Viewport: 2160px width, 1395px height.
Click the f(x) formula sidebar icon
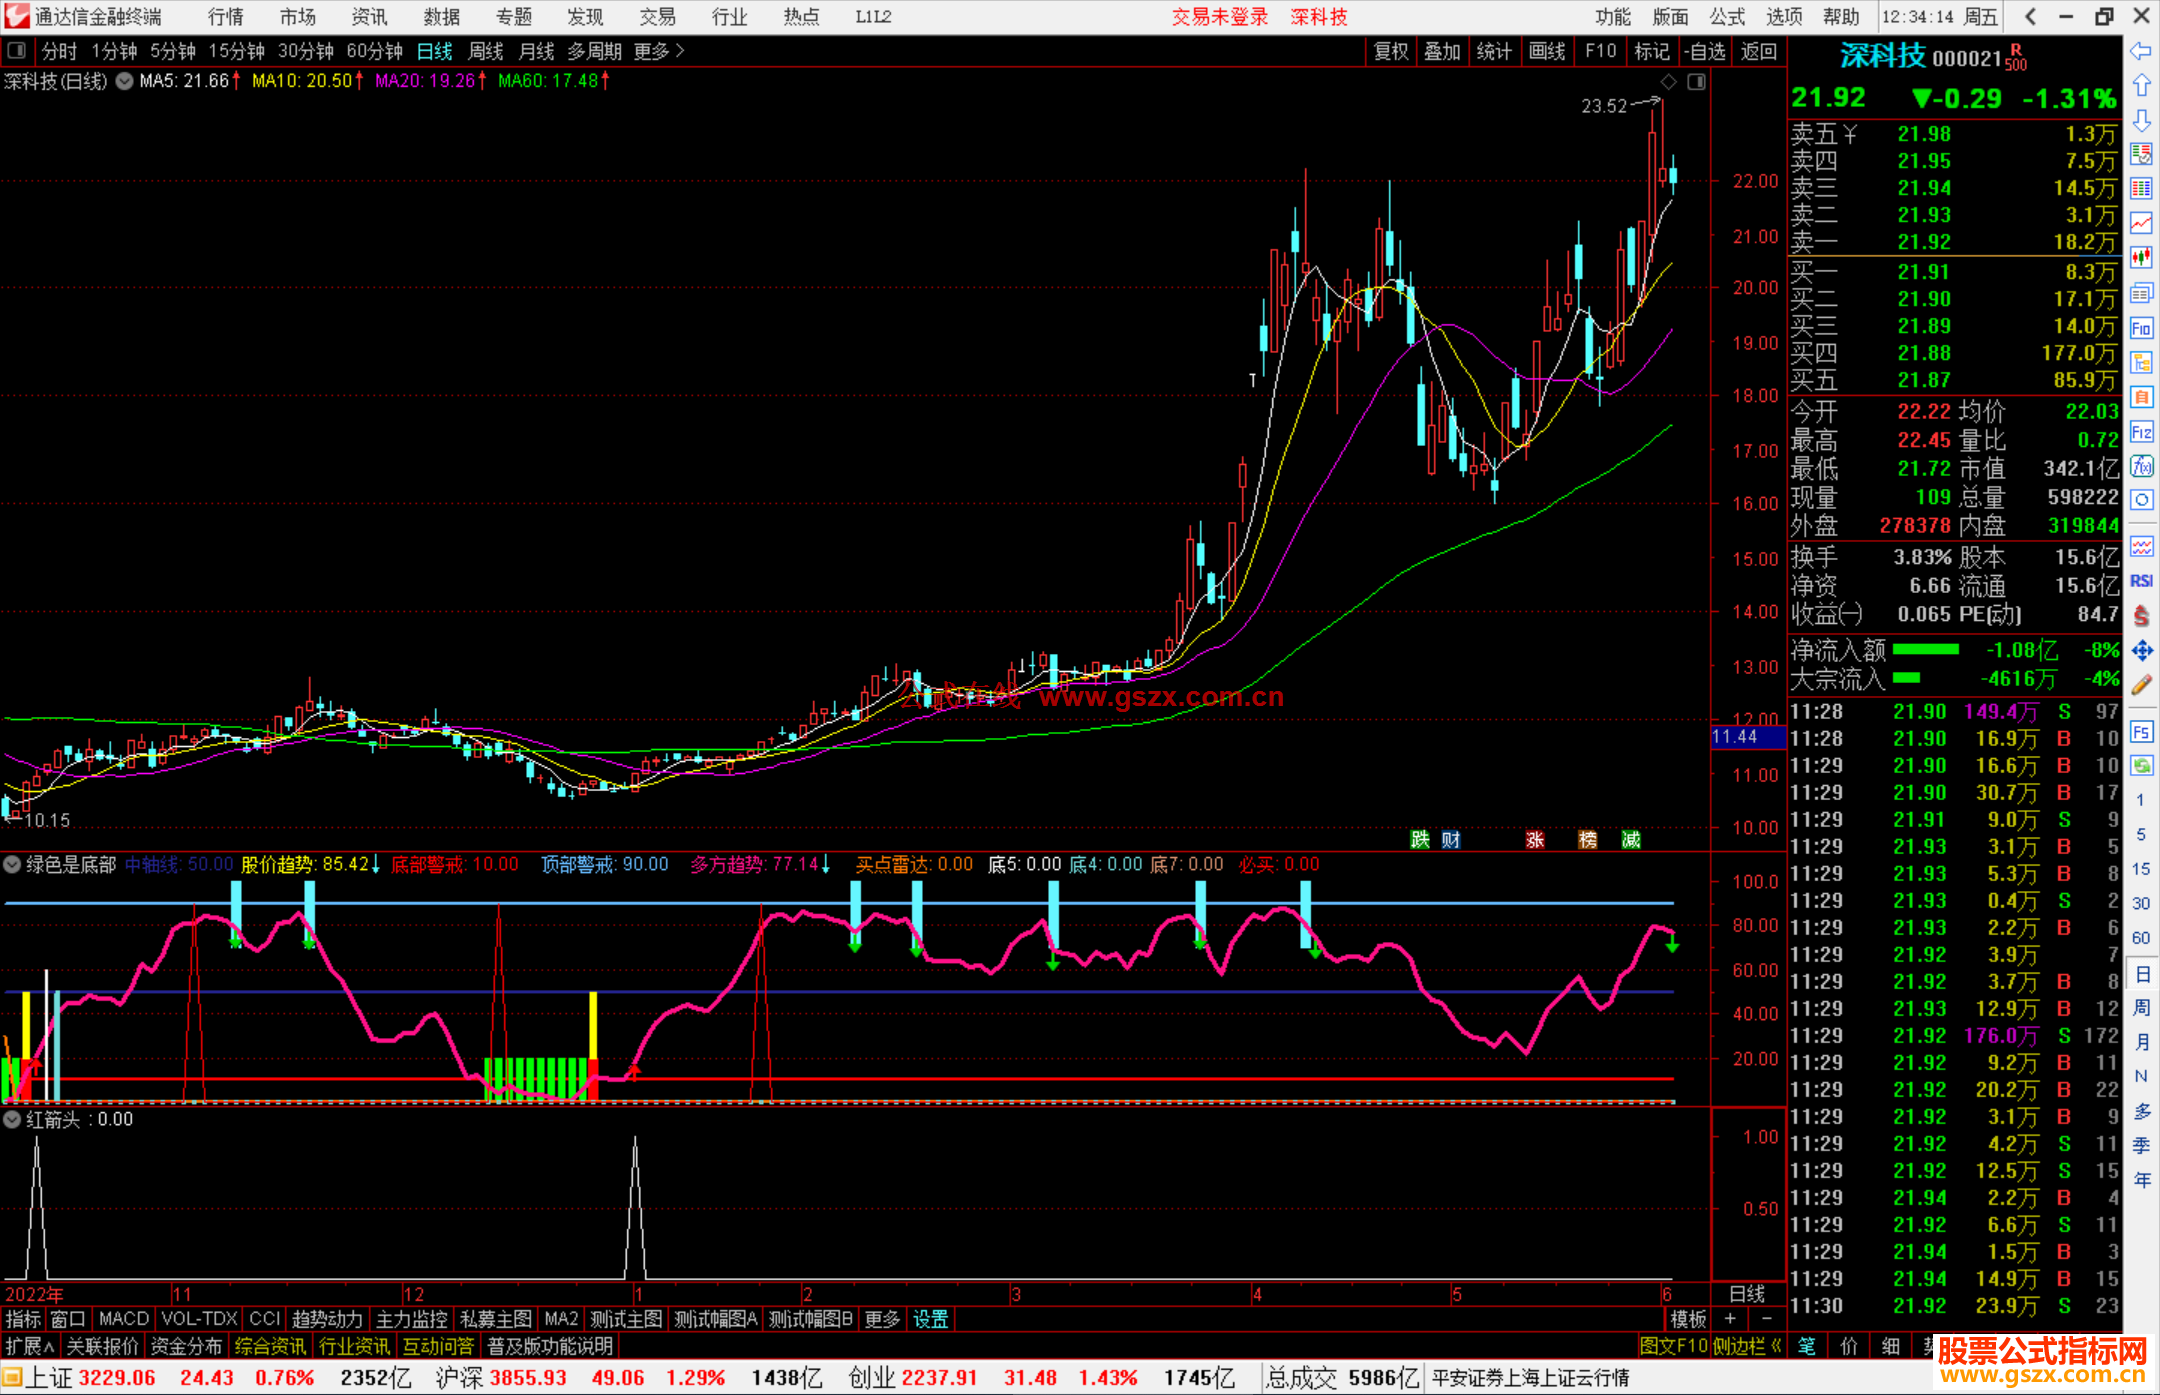click(2141, 466)
